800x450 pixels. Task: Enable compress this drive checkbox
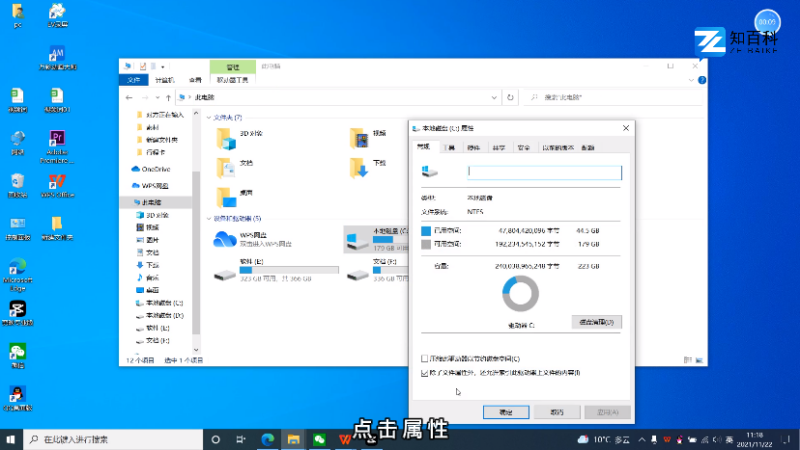coord(424,357)
